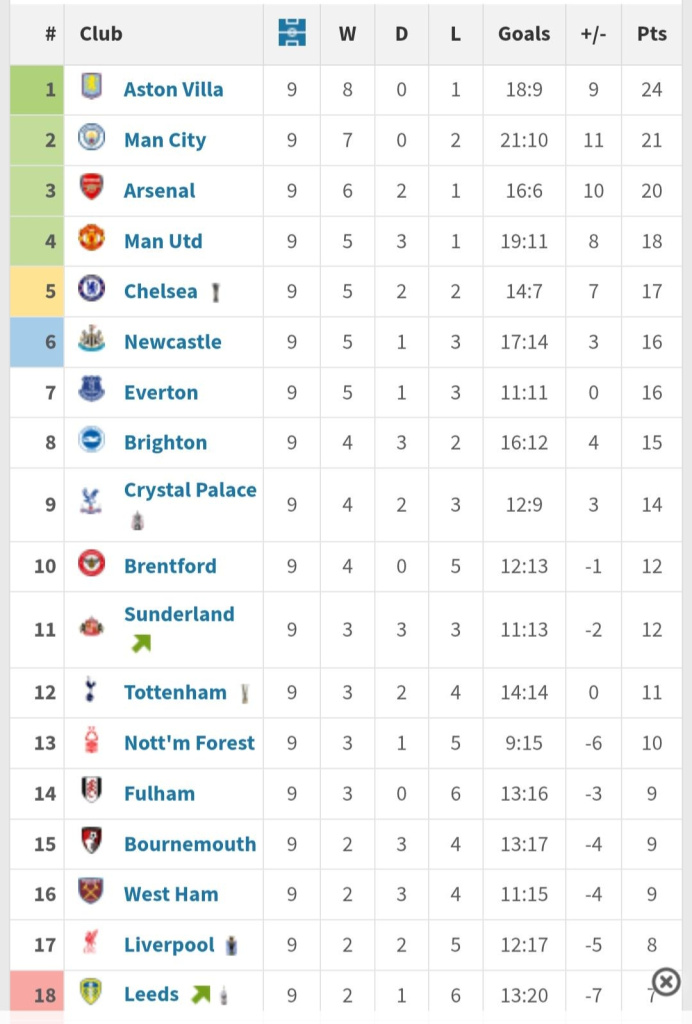The width and height of the screenshot is (692, 1024).
Task: Open the Crystal Palace club link
Action: tap(190, 490)
